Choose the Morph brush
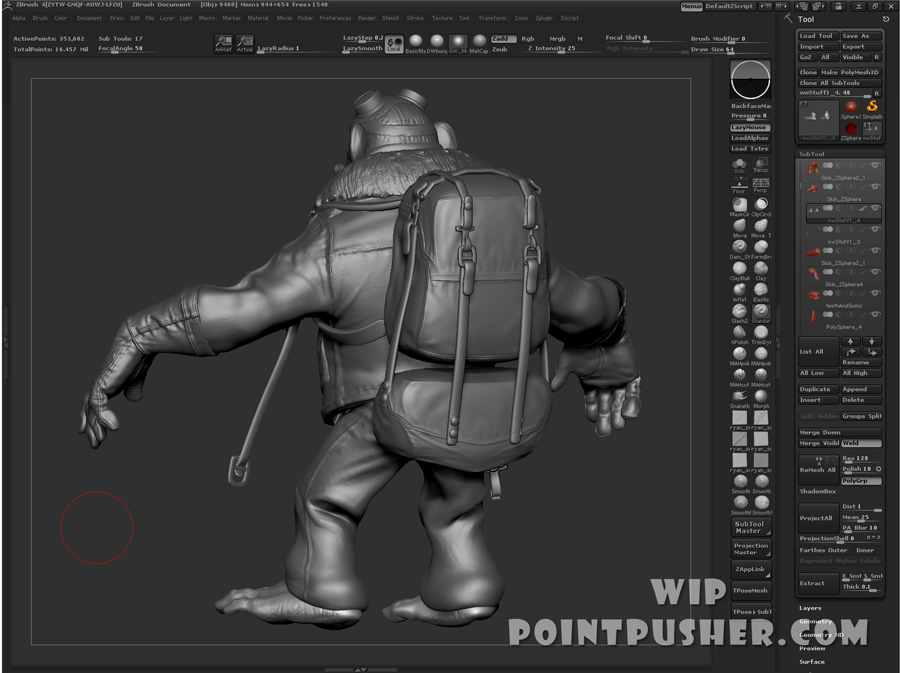The width and height of the screenshot is (900, 673). click(x=761, y=398)
